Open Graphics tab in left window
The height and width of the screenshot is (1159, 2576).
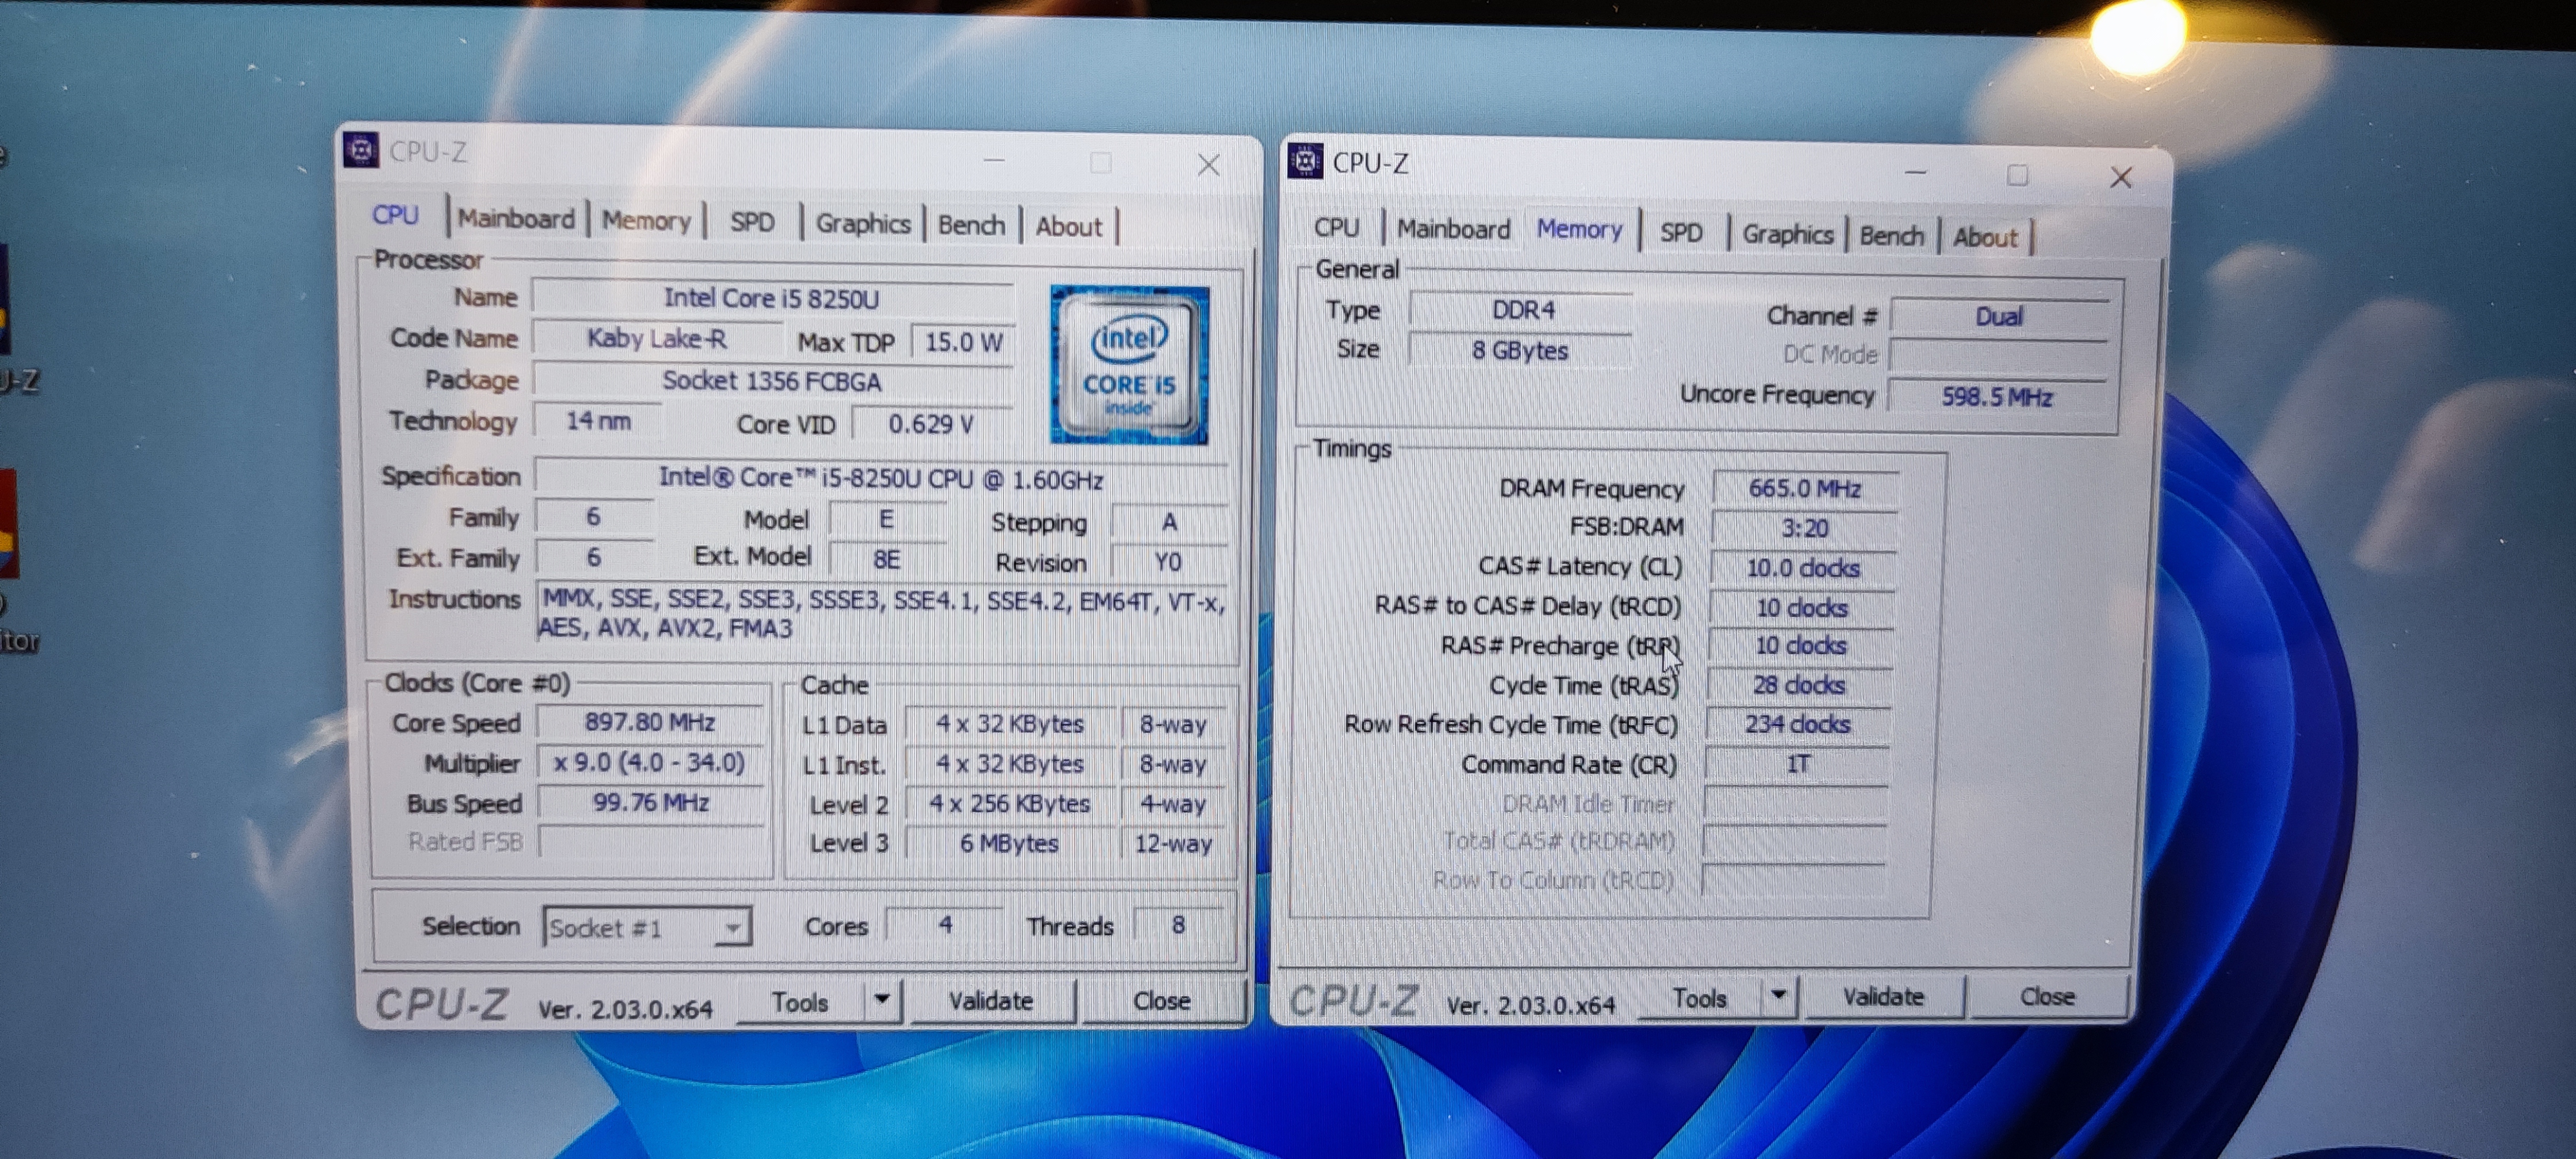coord(862,224)
